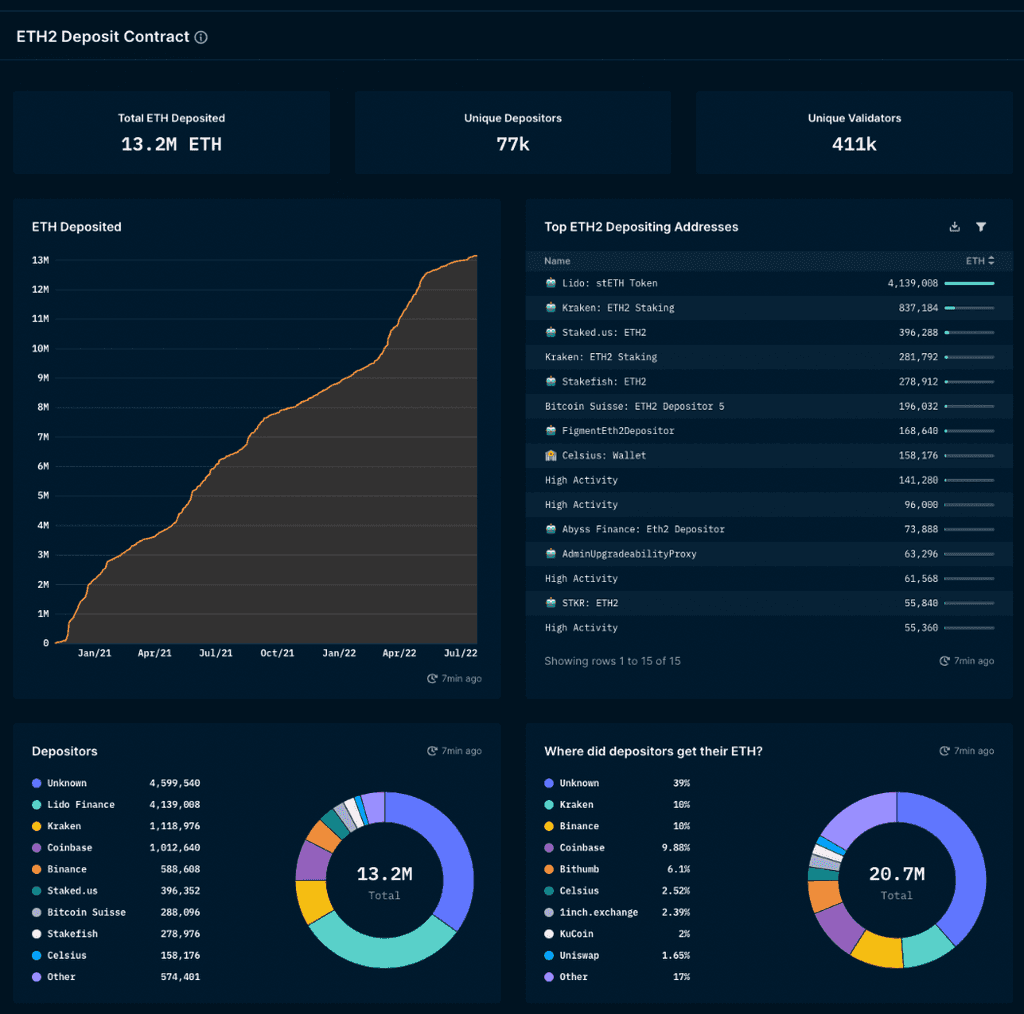Open the High Activity row with 61,568 ETH

769,578
